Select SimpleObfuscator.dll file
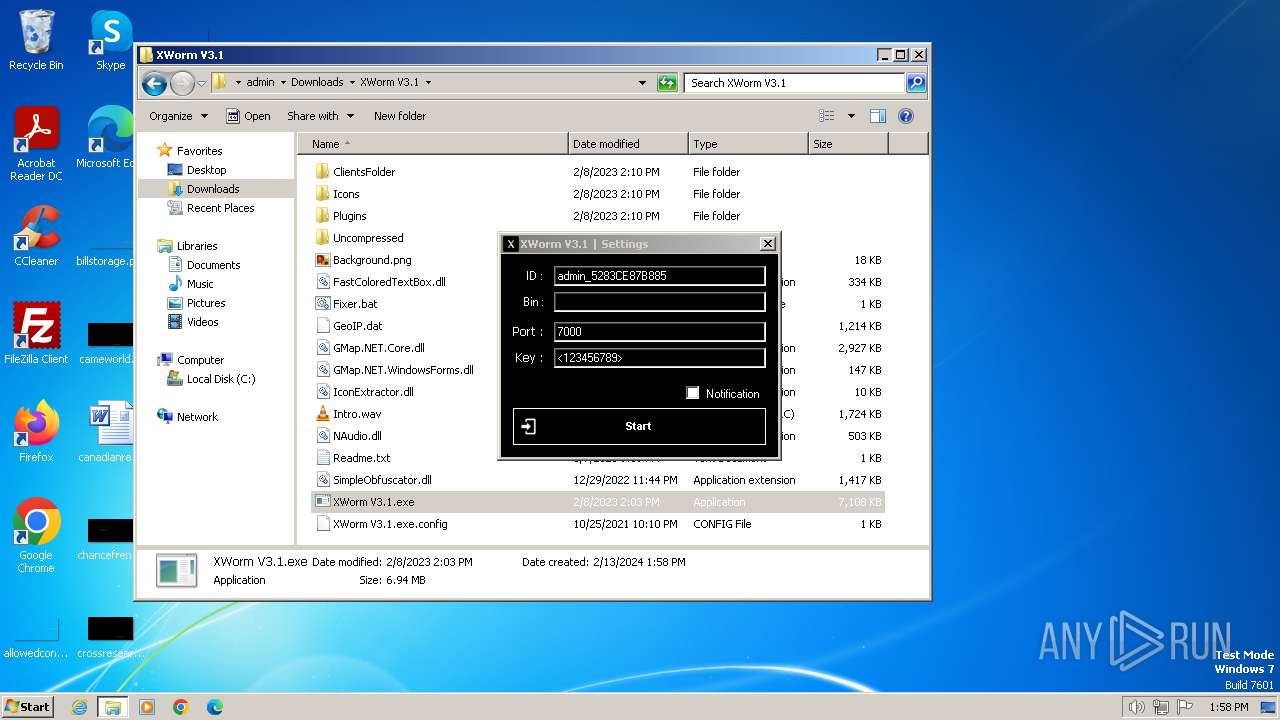 tap(382, 480)
